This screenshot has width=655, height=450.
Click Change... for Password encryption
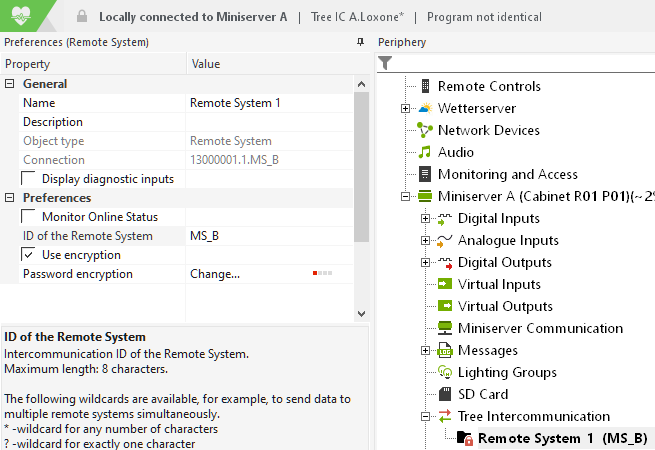point(215,274)
